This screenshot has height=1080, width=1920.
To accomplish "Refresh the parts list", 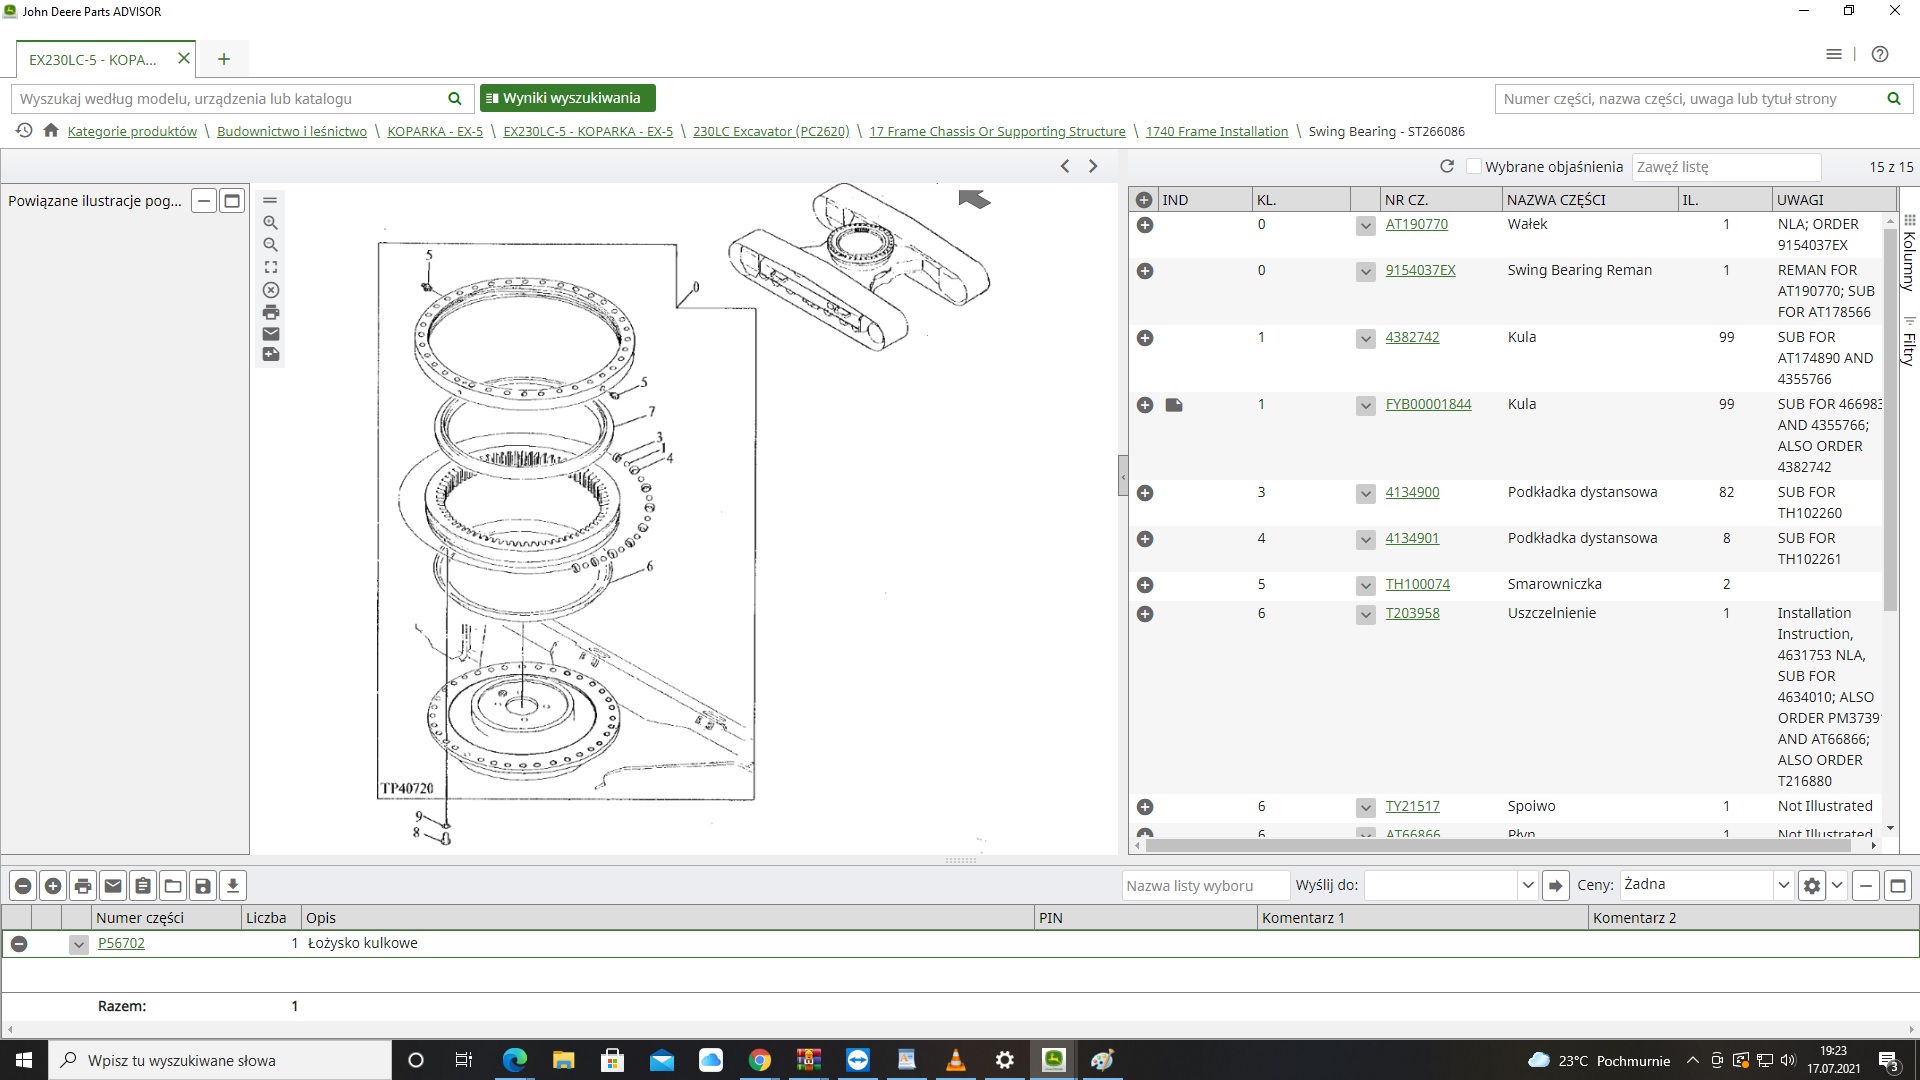I will tap(1447, 166).
